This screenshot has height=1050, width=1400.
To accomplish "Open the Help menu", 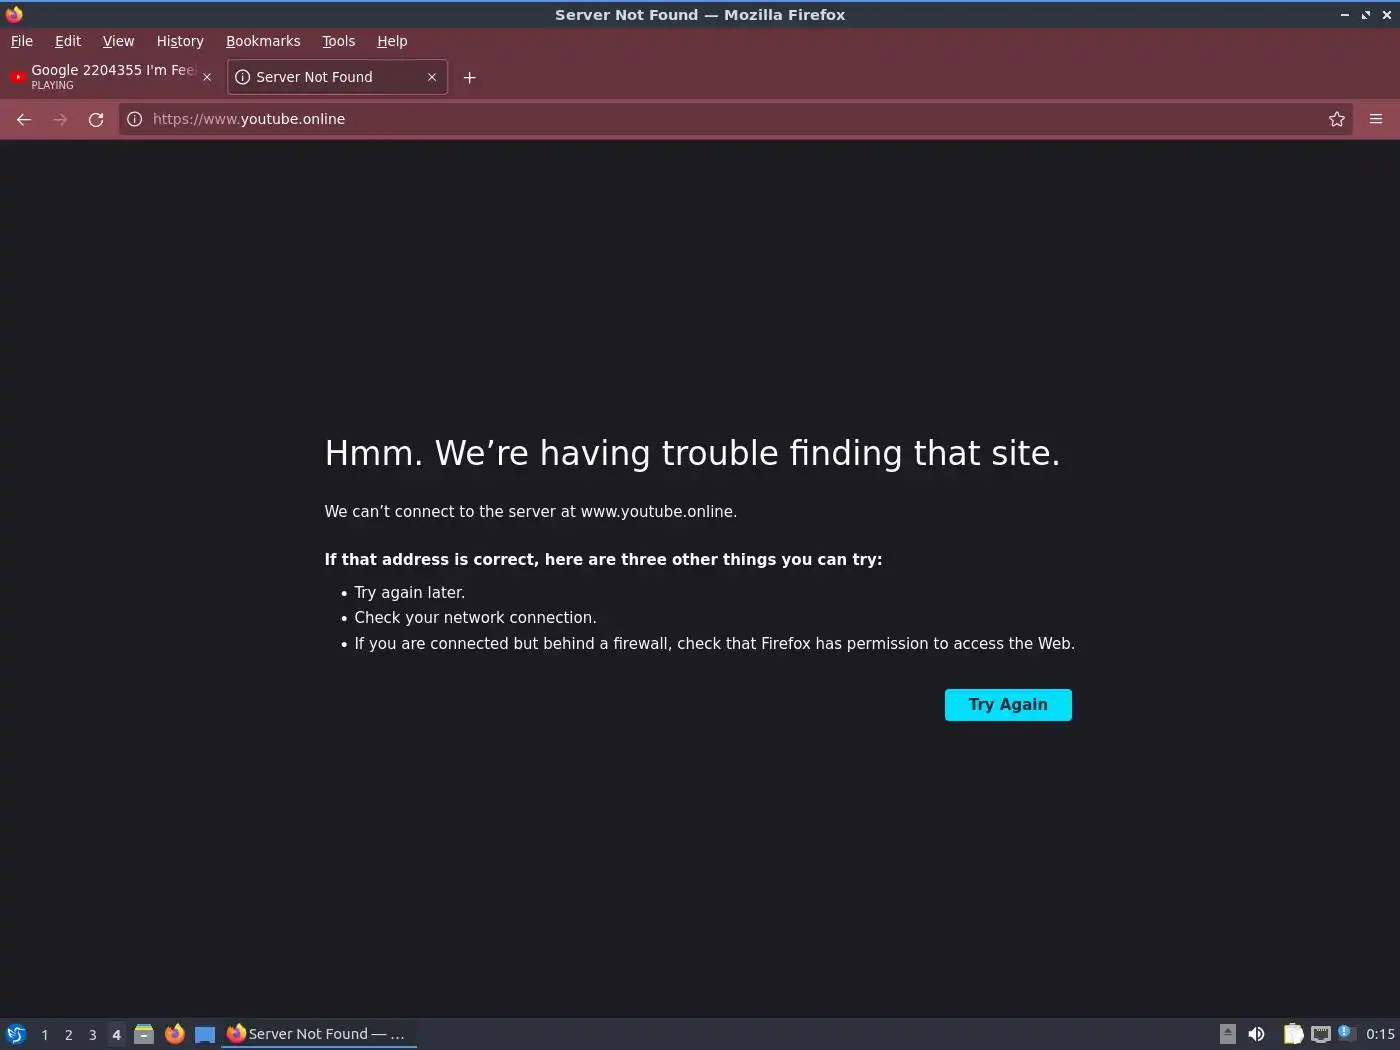I will 392,41.
